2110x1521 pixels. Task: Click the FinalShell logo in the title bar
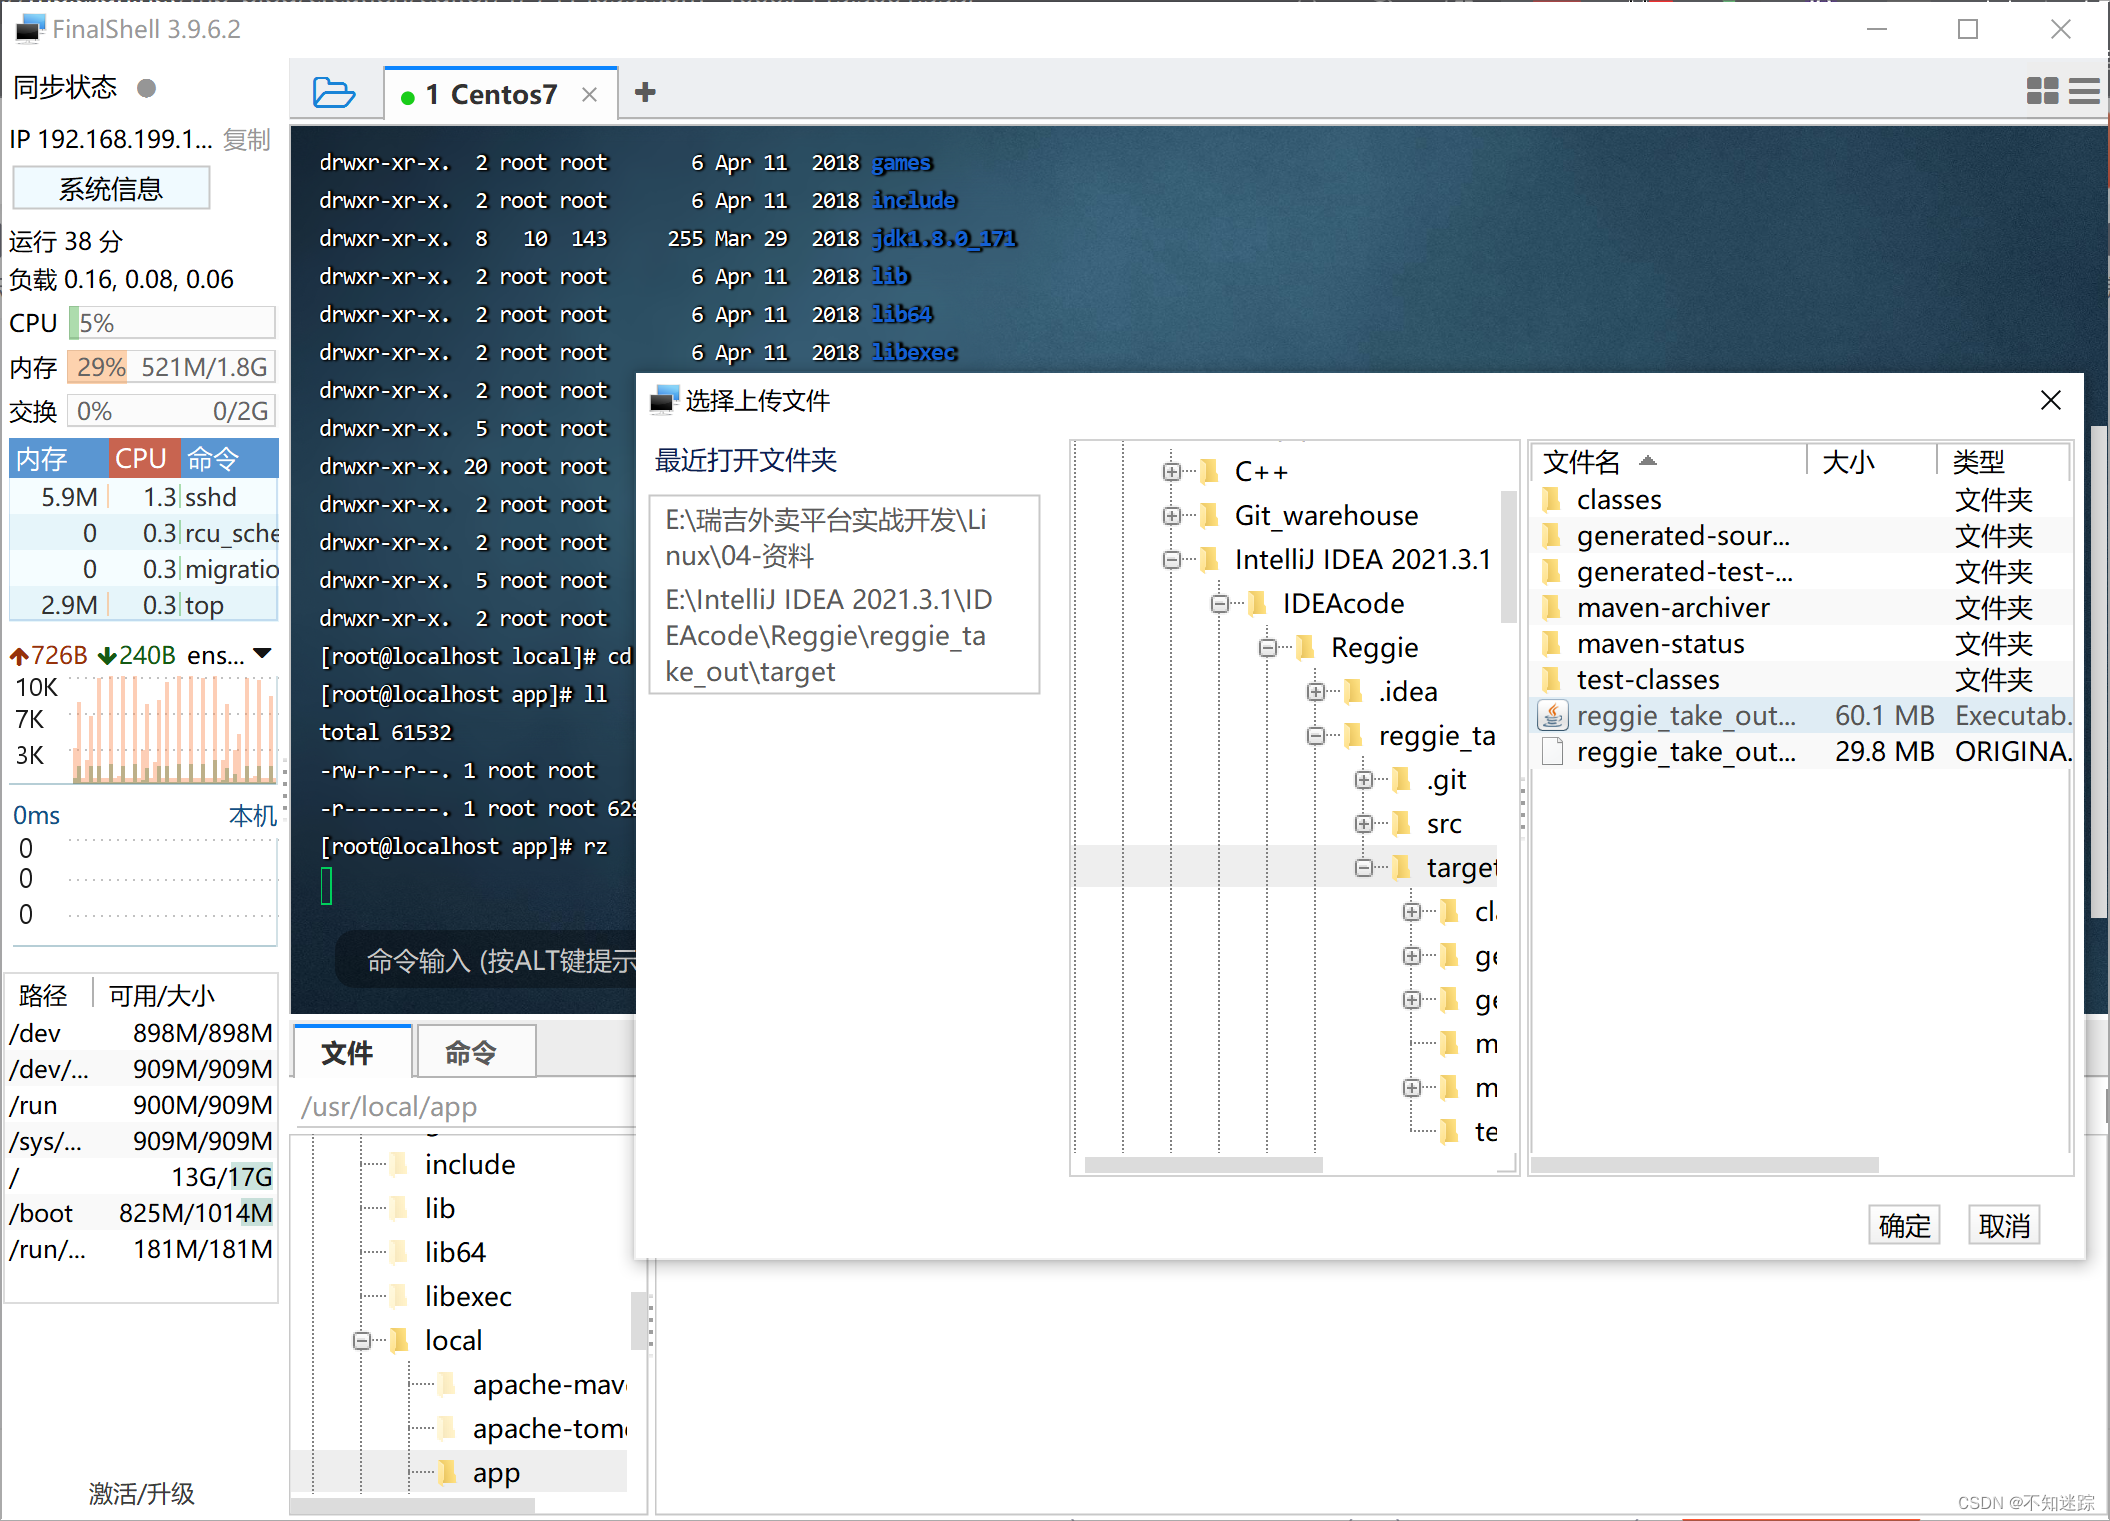29,29
